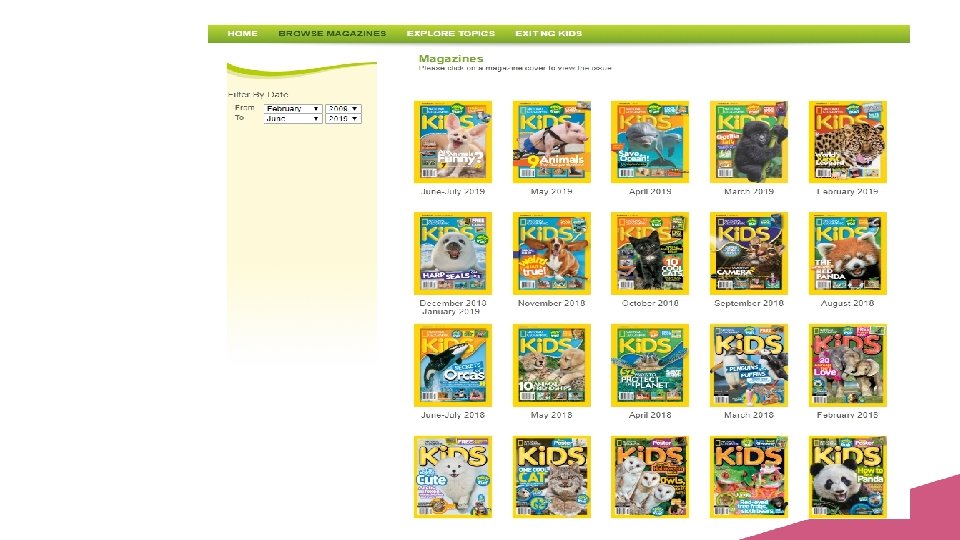Click the 'October 2018' caption
The height and width of the screenshot is (540, 960).
(x=650, y=303)
